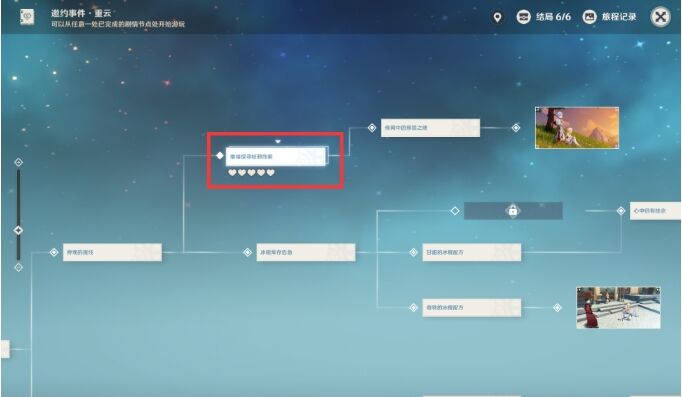Click filled diamond marker of highlighted node
This screenshot has height=397, width=682.
click(220, 156)
